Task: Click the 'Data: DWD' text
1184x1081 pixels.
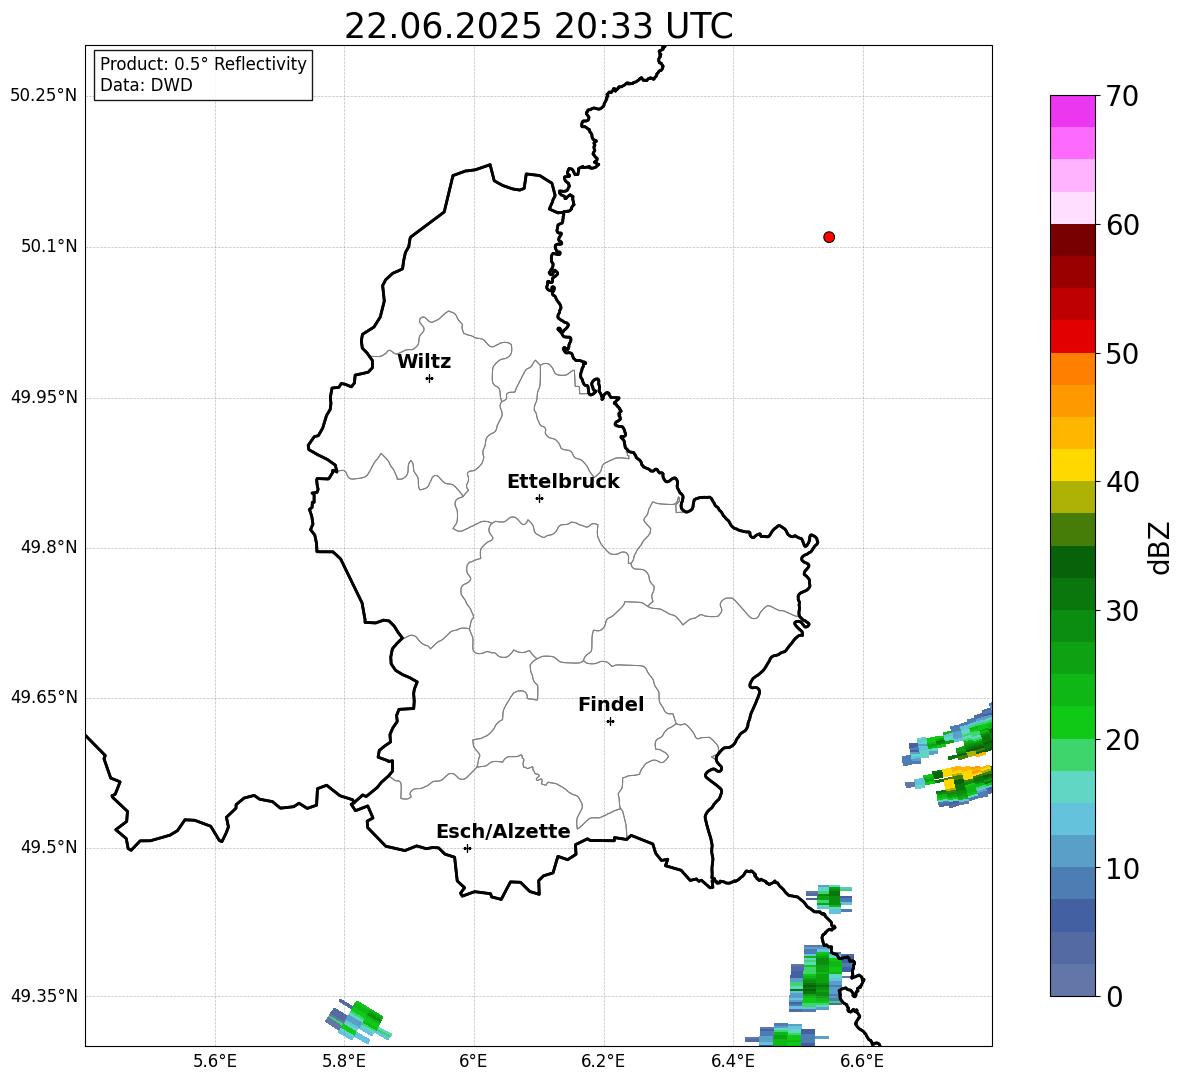Action: [146, 85]
